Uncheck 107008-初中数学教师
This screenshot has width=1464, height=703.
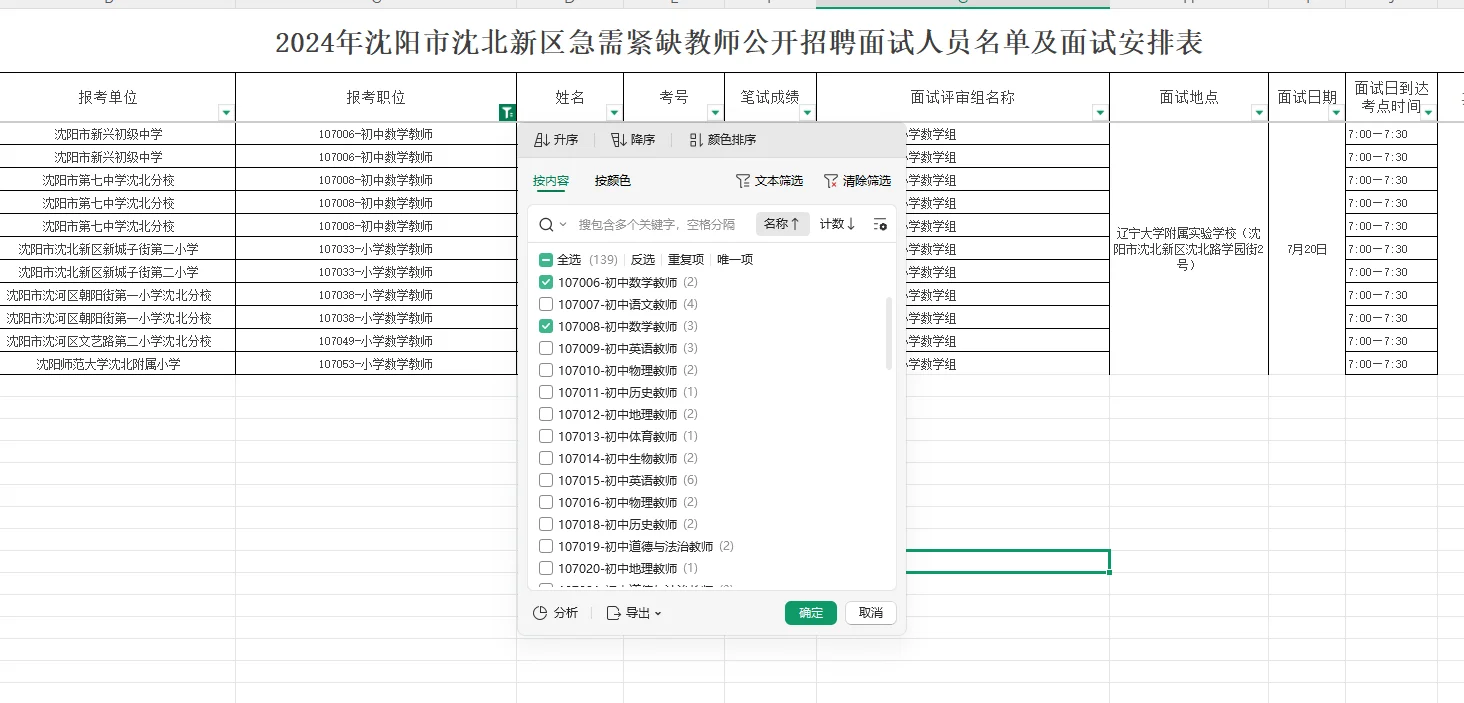546,326
